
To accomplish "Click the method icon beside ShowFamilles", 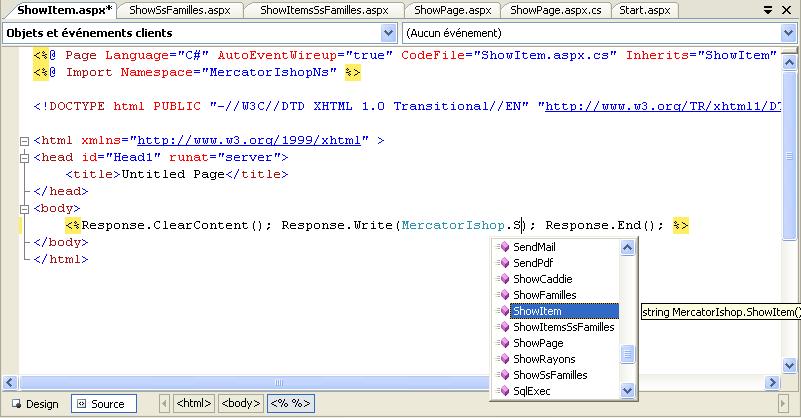I will coord(503,295).
